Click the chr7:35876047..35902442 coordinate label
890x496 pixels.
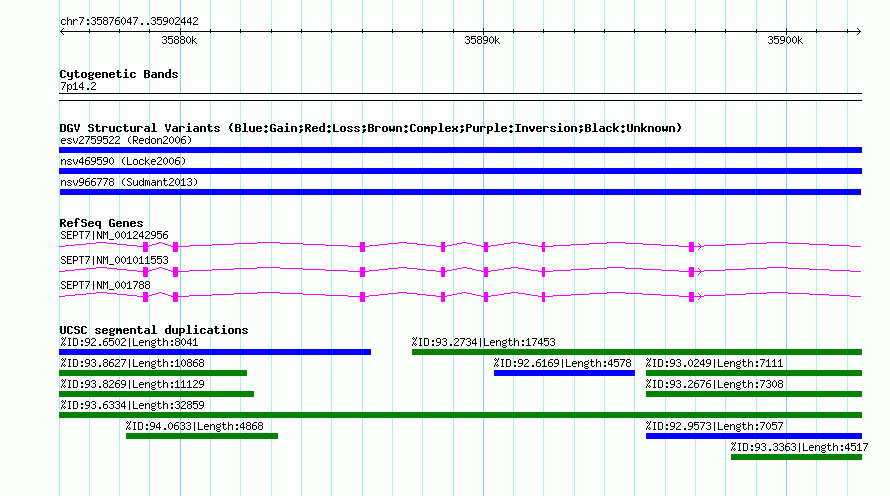(129, 21)
